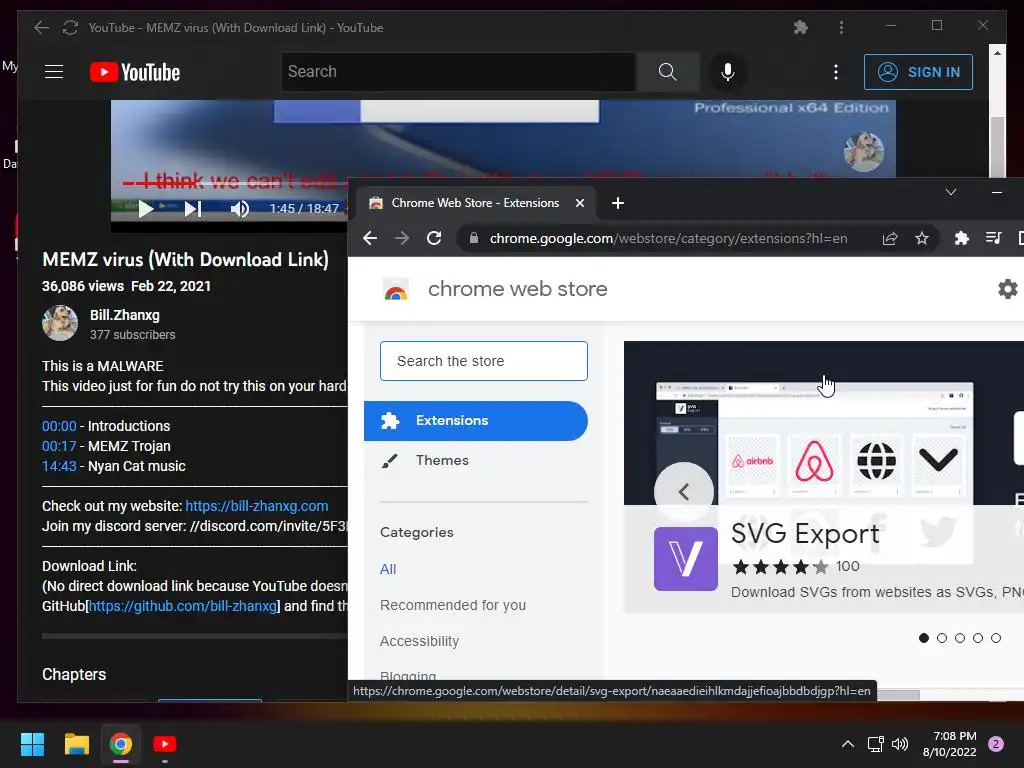Select third carousel dot

coord(960,638)
